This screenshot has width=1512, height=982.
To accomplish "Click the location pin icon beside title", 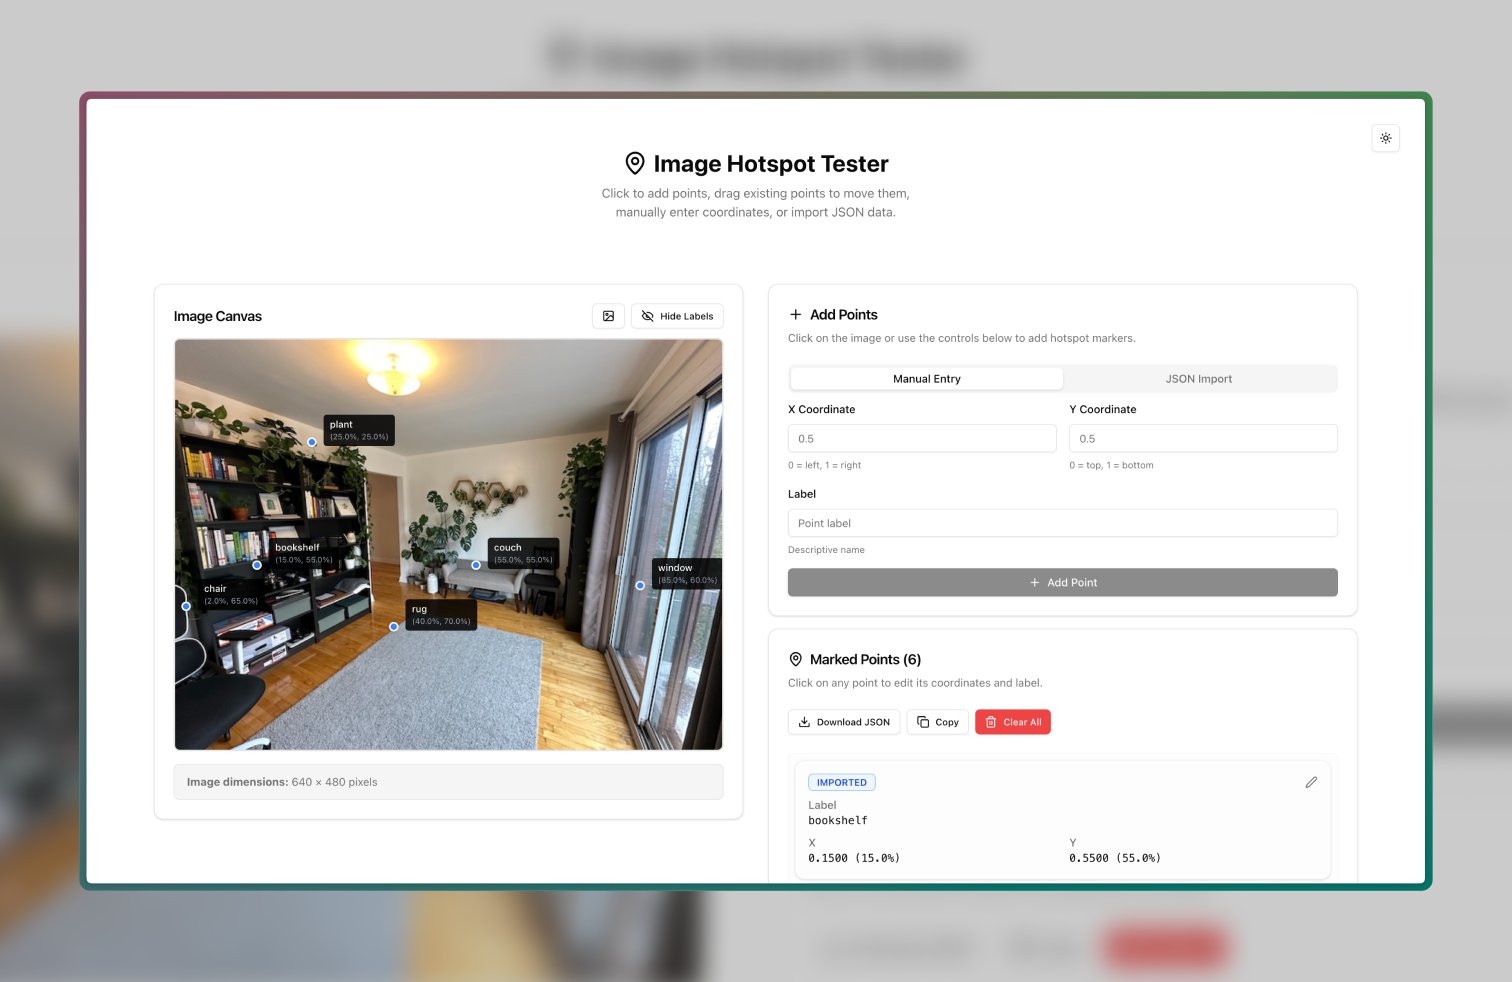I will (x=635, y=163).
